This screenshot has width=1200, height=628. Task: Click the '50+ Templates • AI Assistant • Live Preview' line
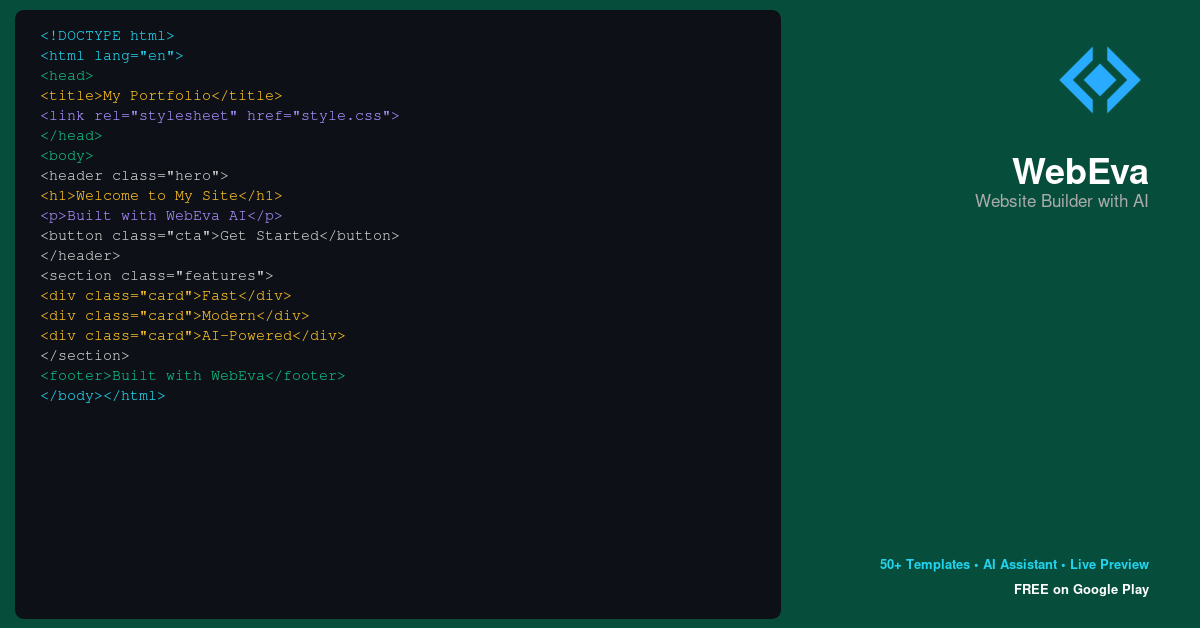[1014, 565]
